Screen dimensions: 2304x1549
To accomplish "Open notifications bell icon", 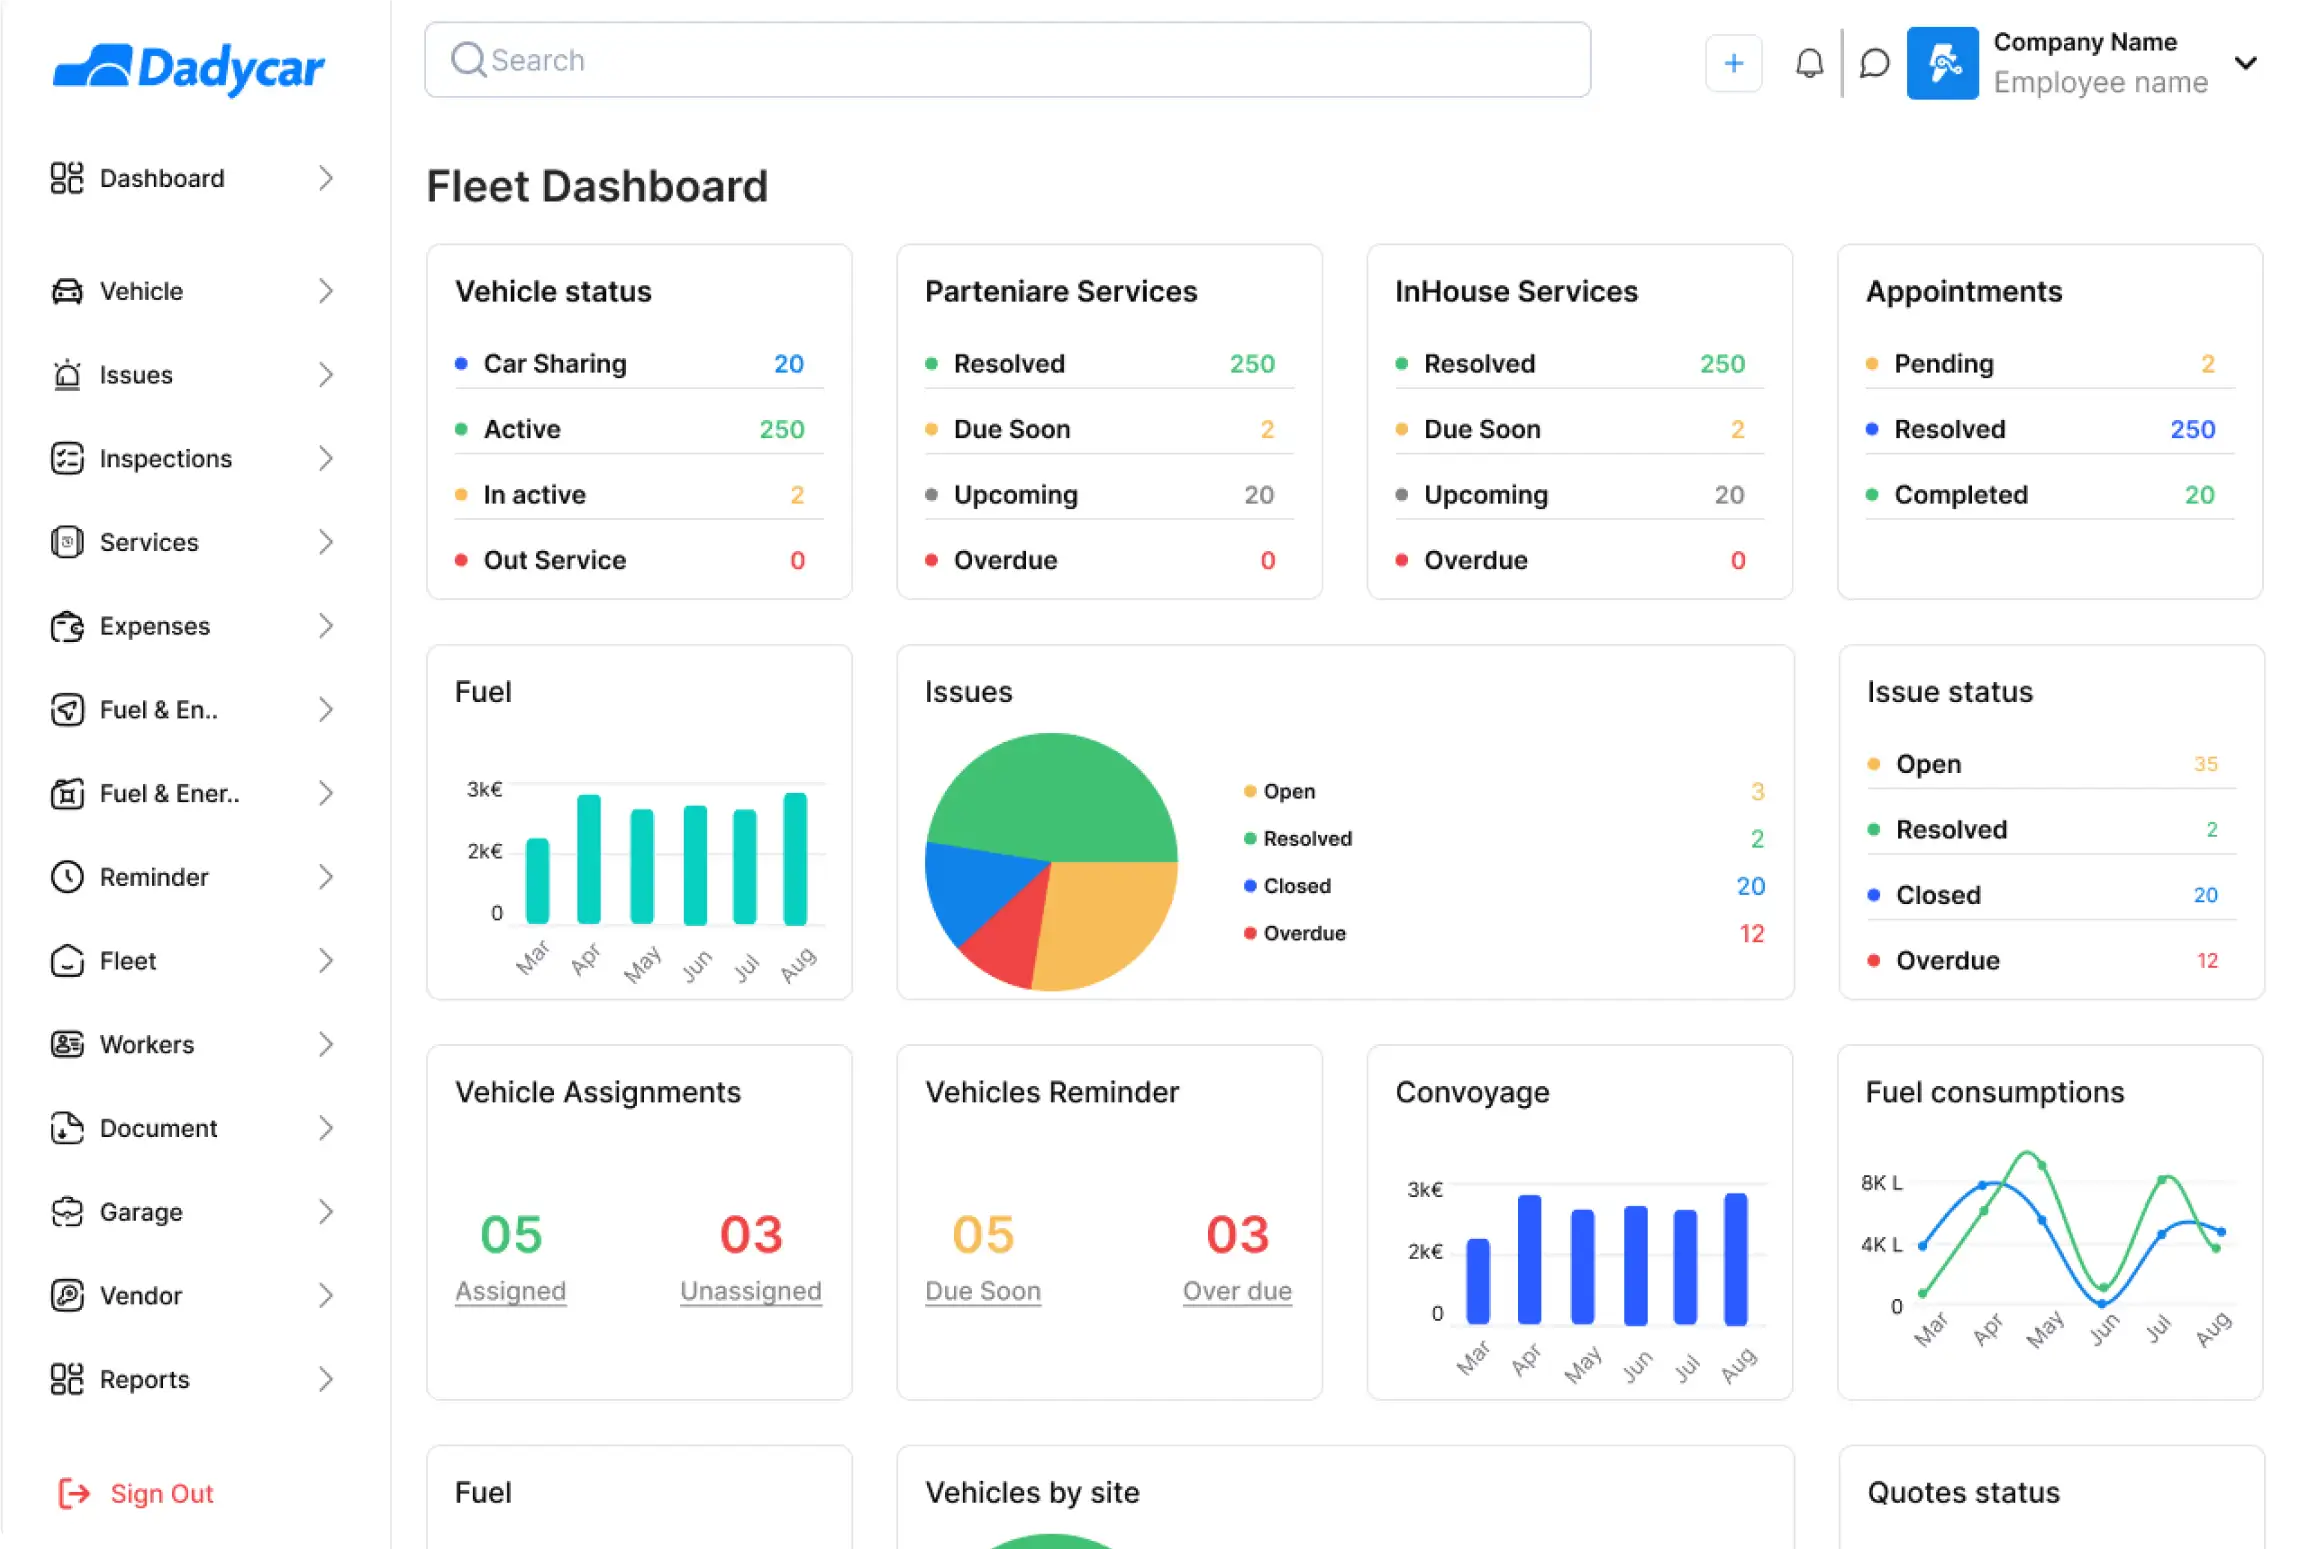I will 1809,63.
